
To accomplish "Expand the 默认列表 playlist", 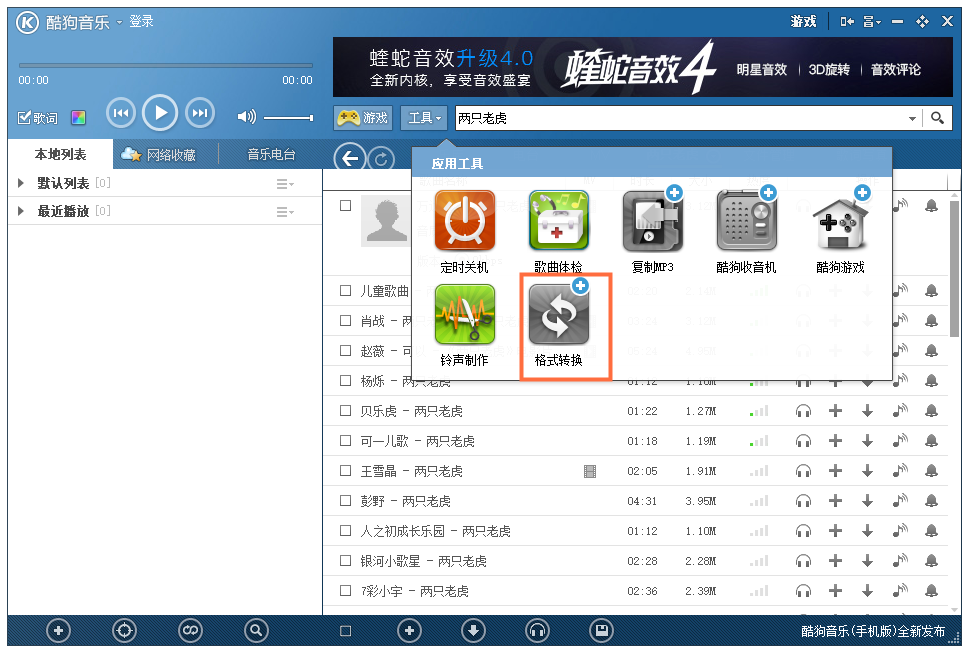I will (x=21, y=183).
